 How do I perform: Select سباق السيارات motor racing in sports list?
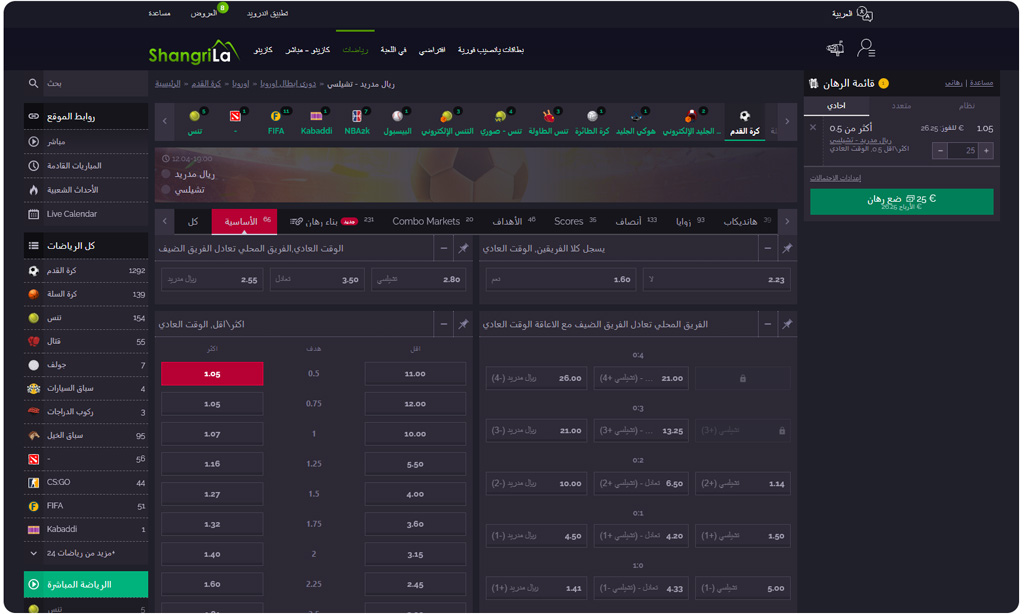point(86,389)
